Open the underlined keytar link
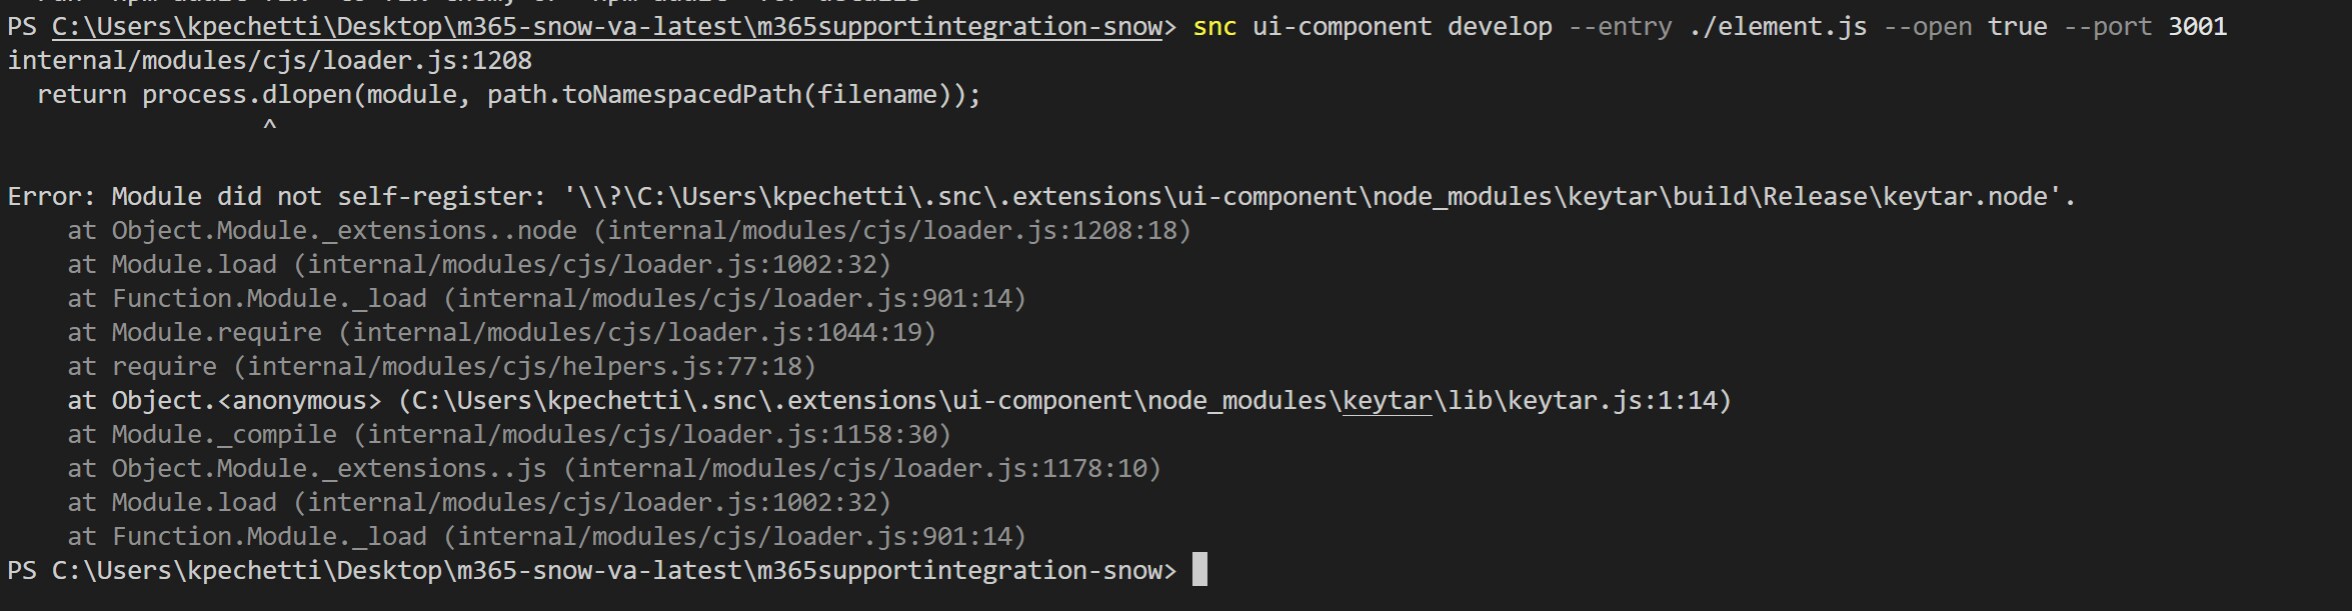Viewport: 2352px width, 611px height. (x=1387, y=401)
